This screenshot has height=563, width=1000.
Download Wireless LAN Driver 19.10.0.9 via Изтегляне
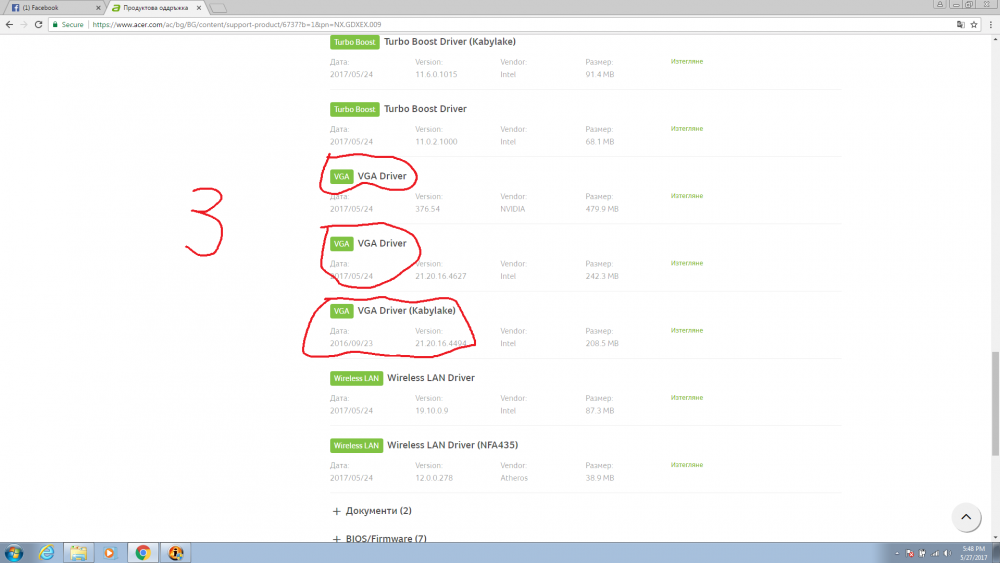click(686, 397)
